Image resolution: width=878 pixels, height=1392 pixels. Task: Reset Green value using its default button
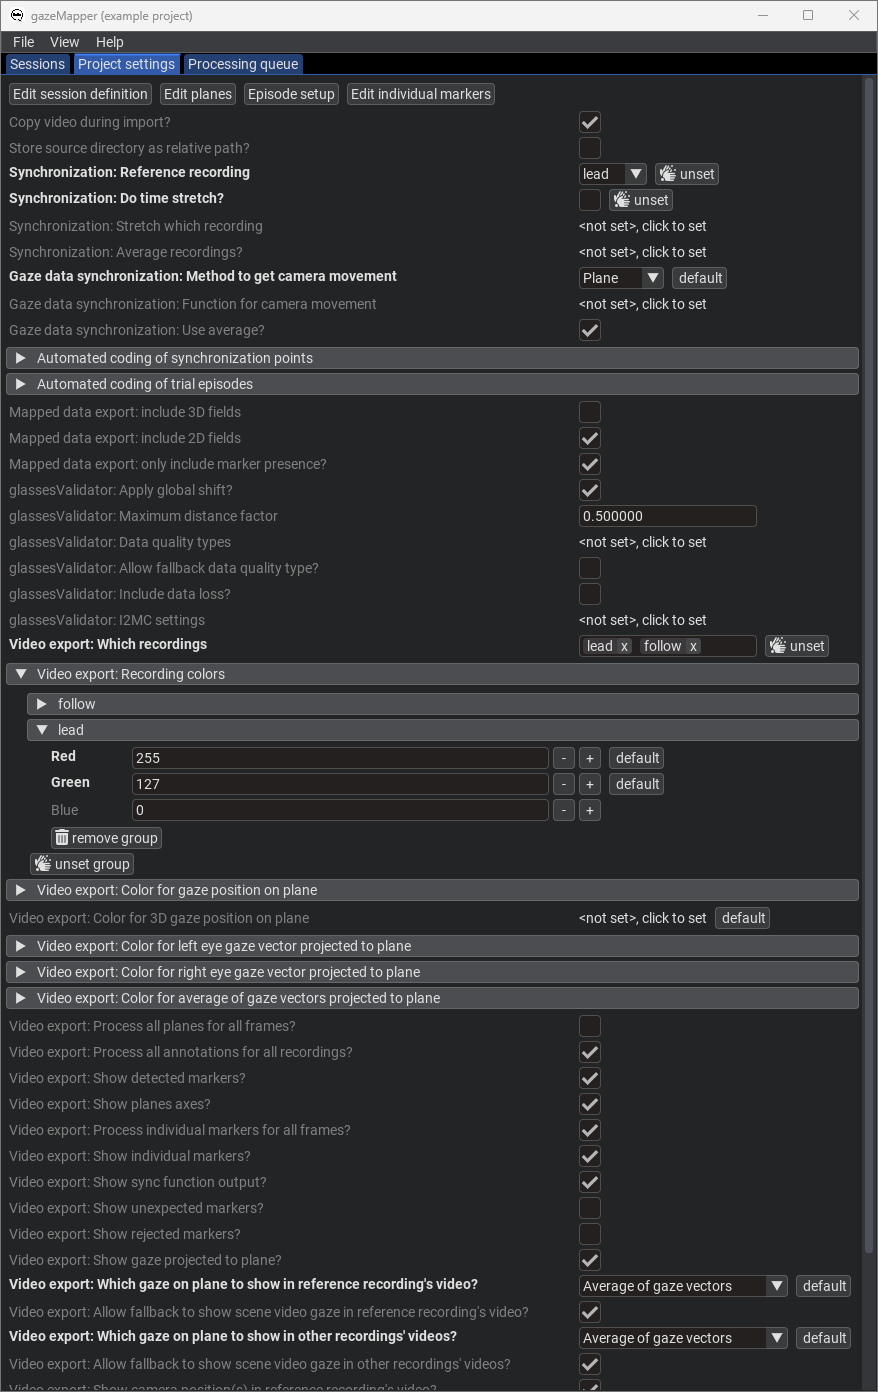[637, 784]
